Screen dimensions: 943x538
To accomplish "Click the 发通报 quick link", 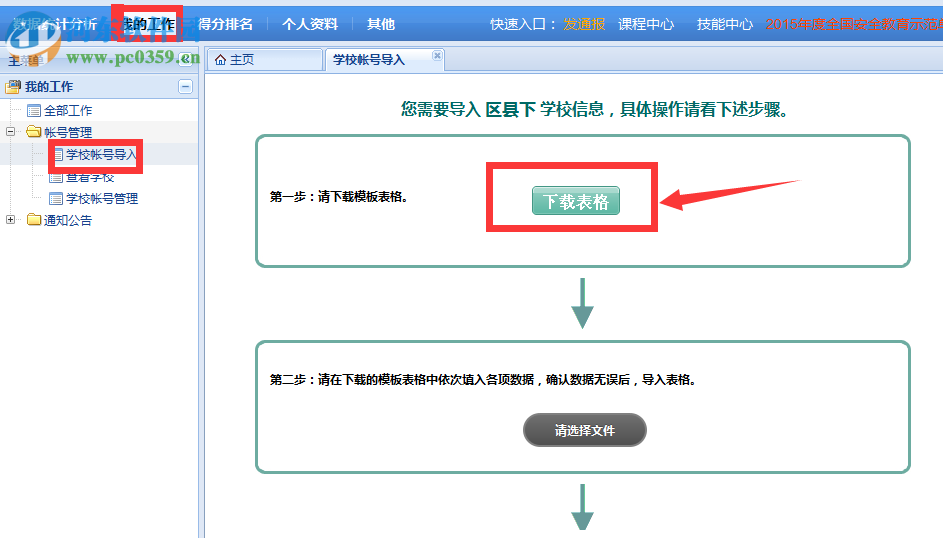I will tap(584, 24).
